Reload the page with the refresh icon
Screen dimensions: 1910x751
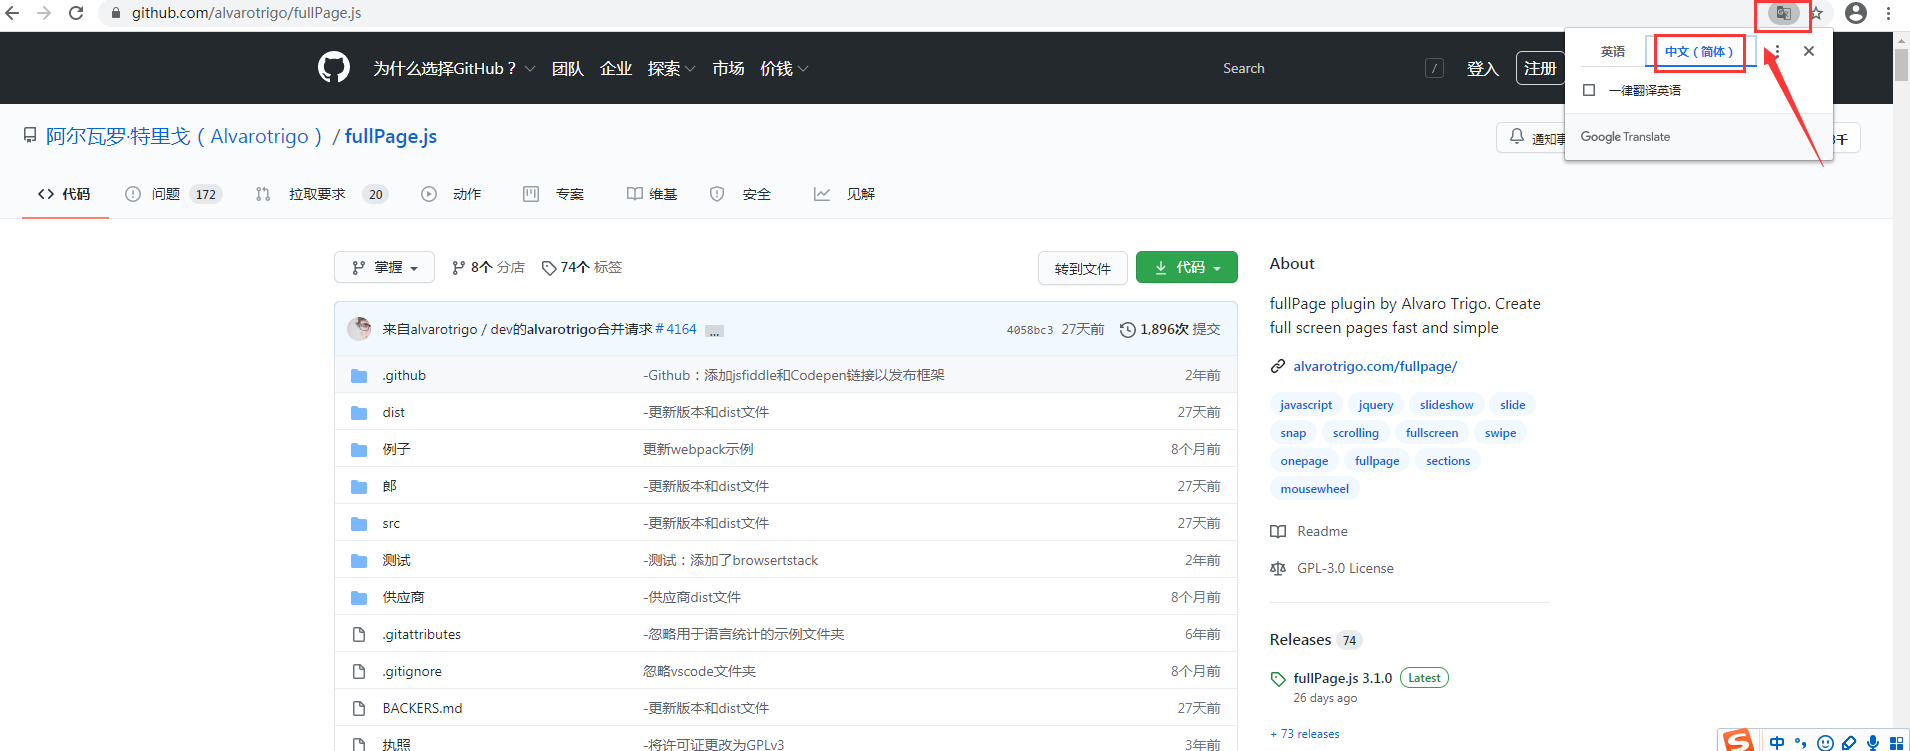(76, 13)
